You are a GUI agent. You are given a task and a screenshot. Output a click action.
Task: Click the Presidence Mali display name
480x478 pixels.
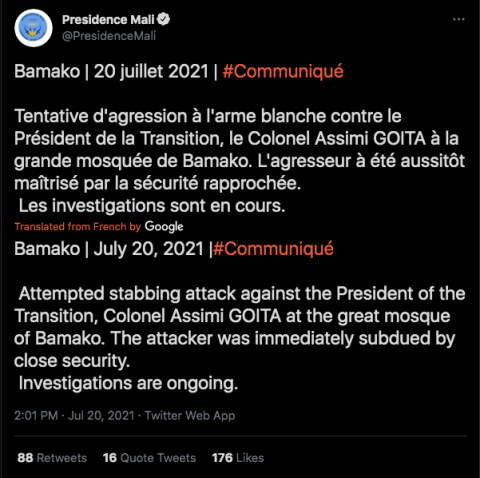108,20
